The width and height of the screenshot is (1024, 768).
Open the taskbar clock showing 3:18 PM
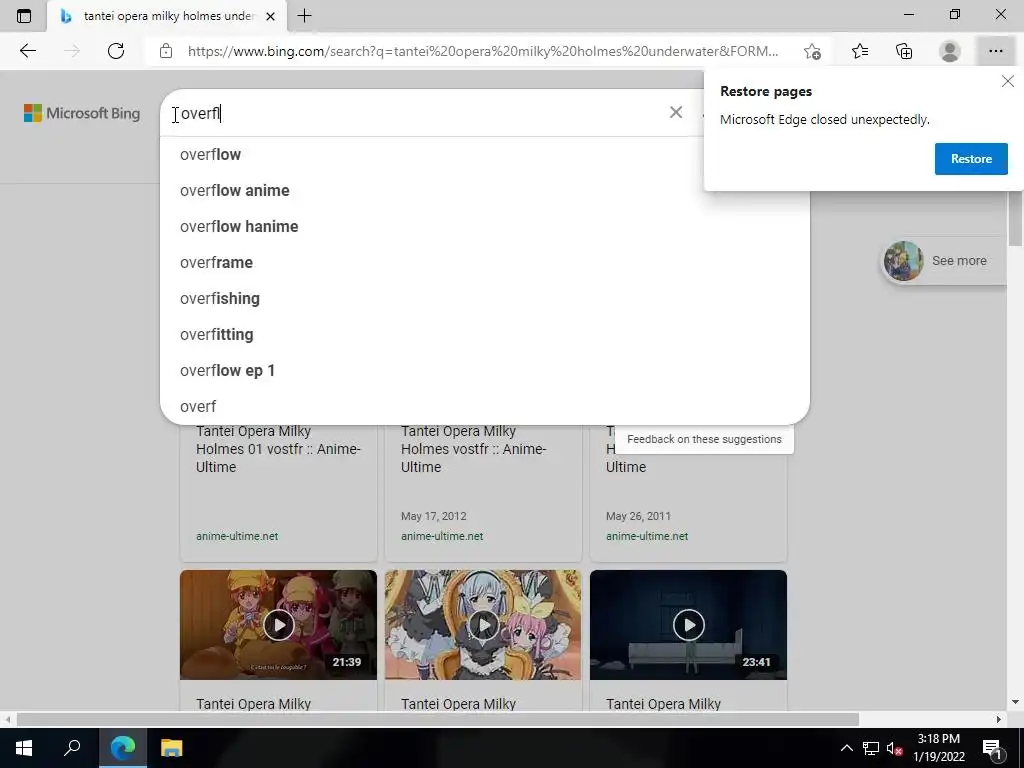click(x=938, y=748)
